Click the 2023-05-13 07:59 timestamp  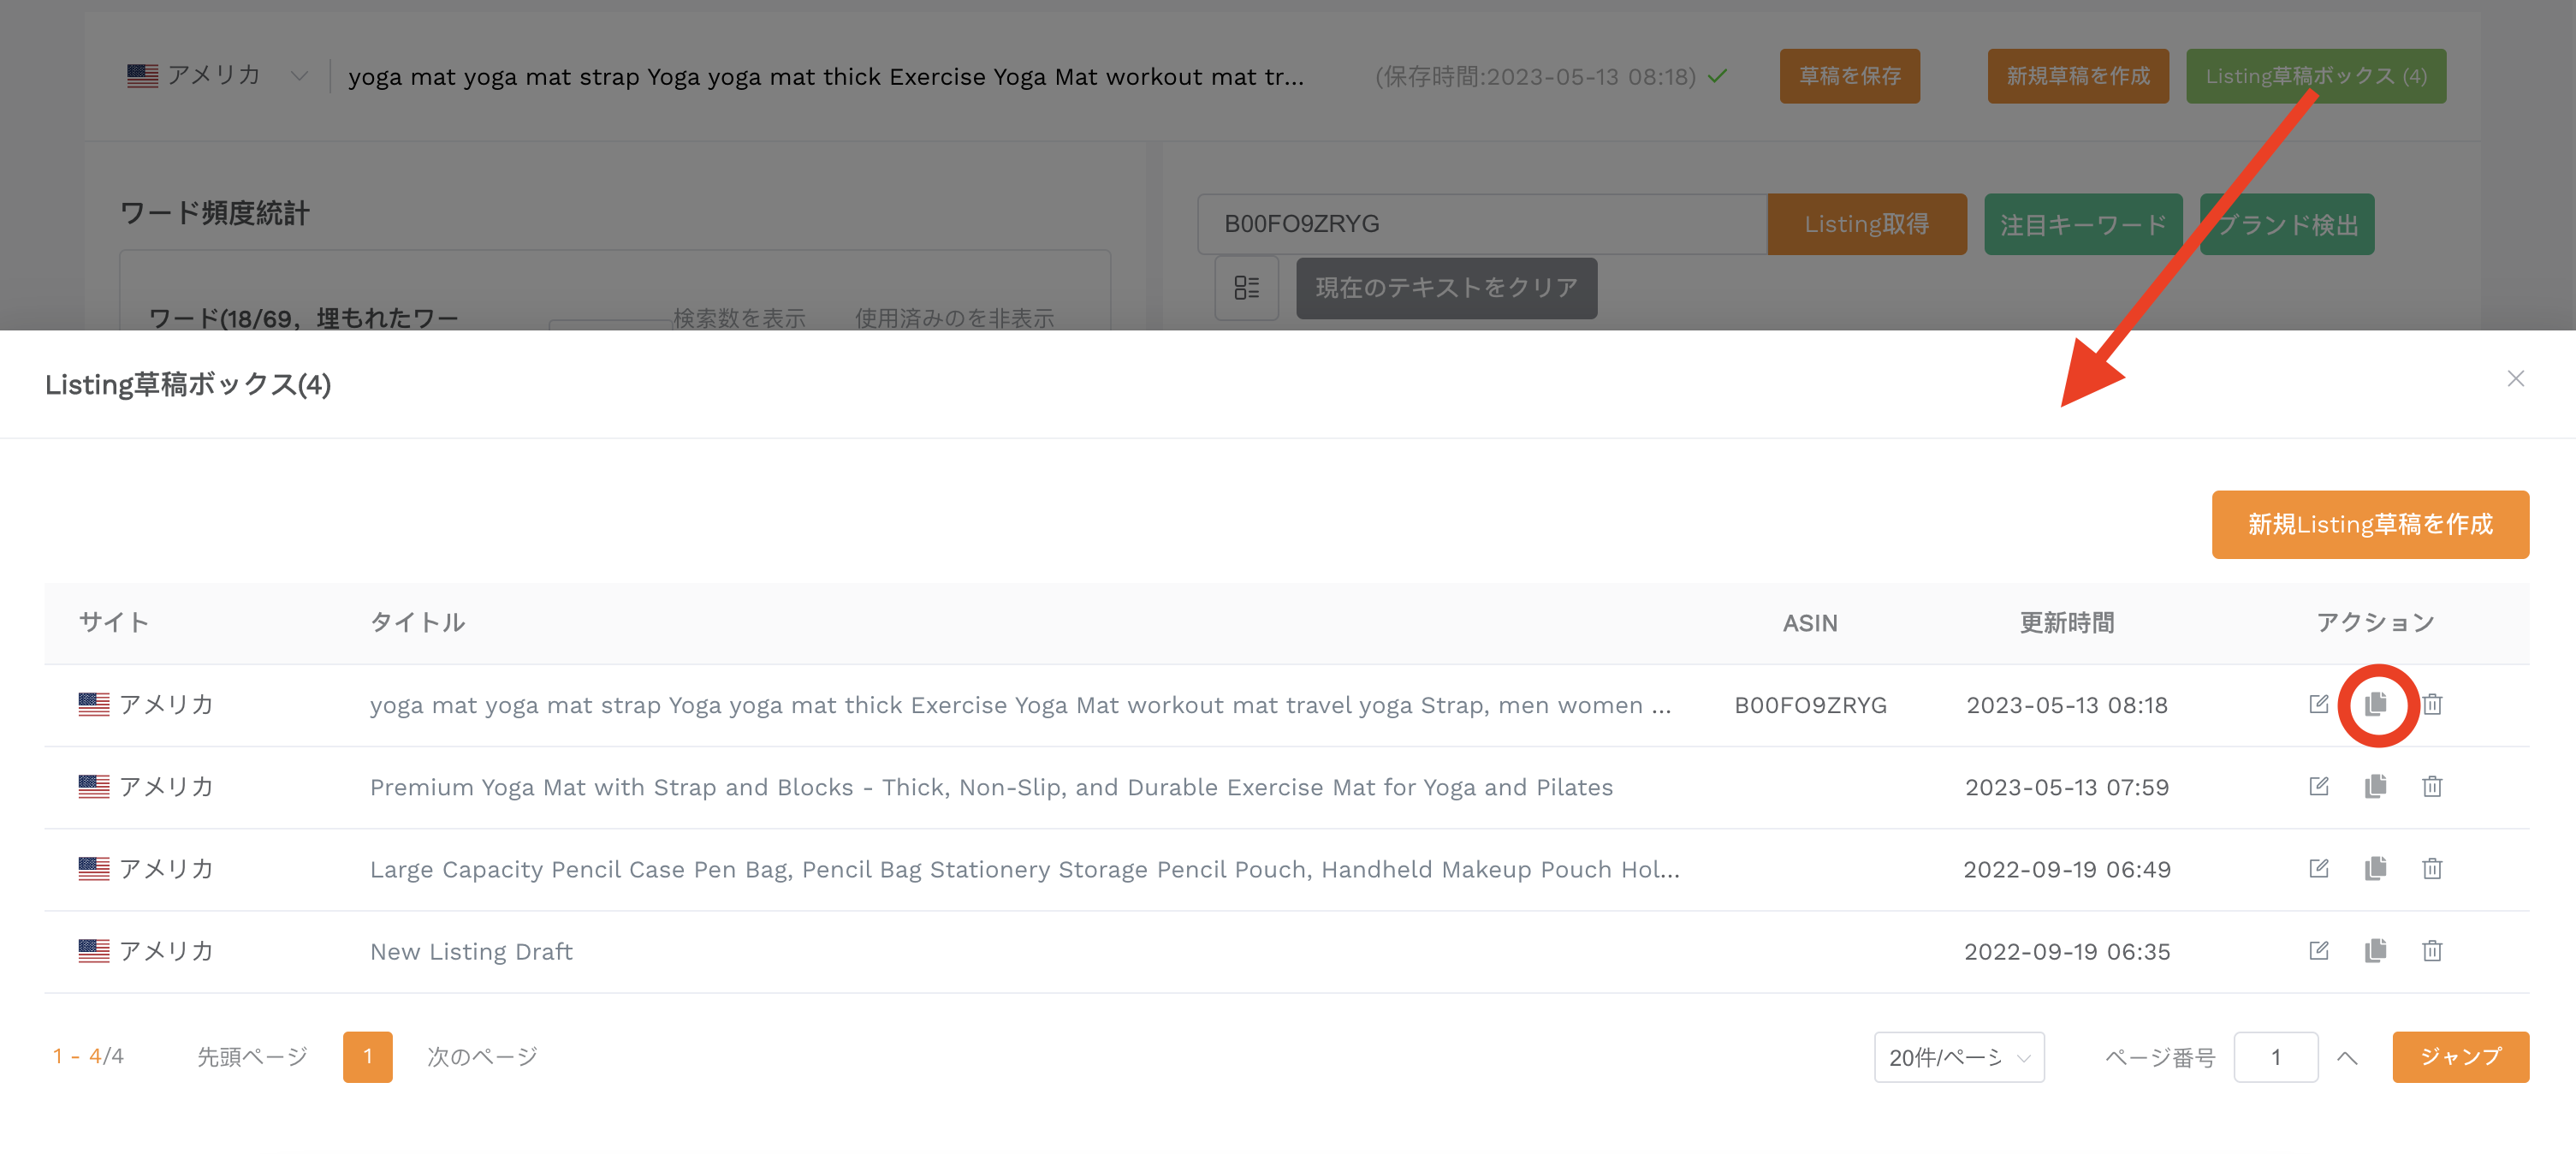[2066, 786]
